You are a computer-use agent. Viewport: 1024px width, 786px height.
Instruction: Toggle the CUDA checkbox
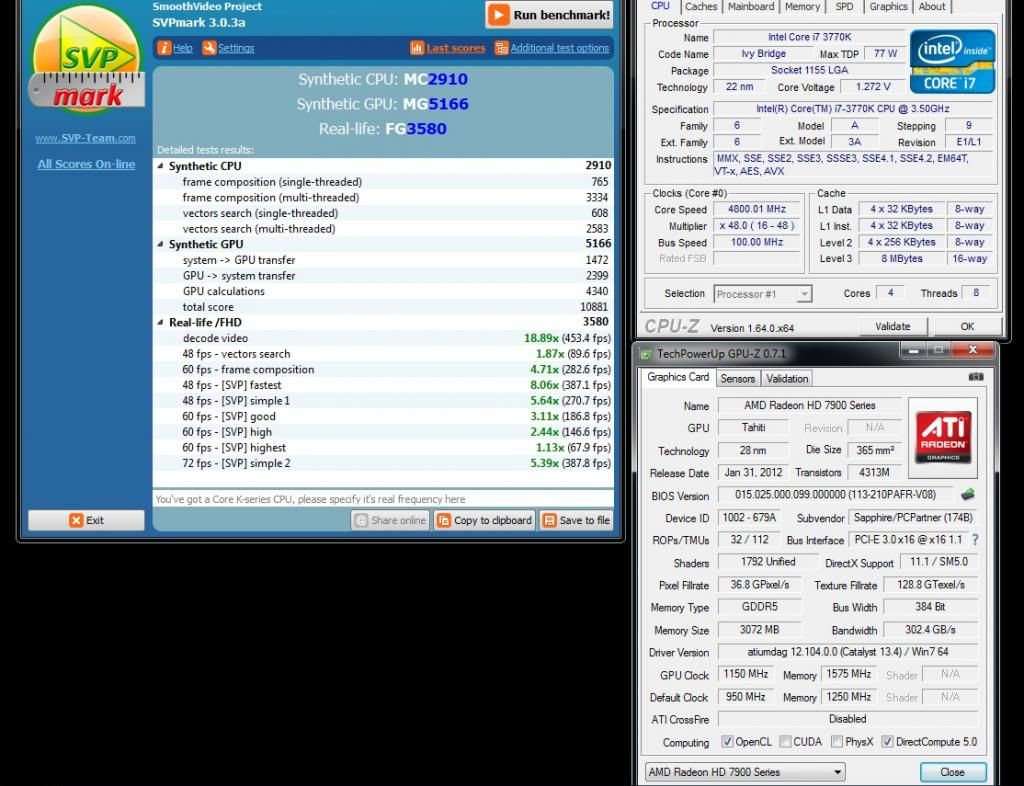click(785, 742)
